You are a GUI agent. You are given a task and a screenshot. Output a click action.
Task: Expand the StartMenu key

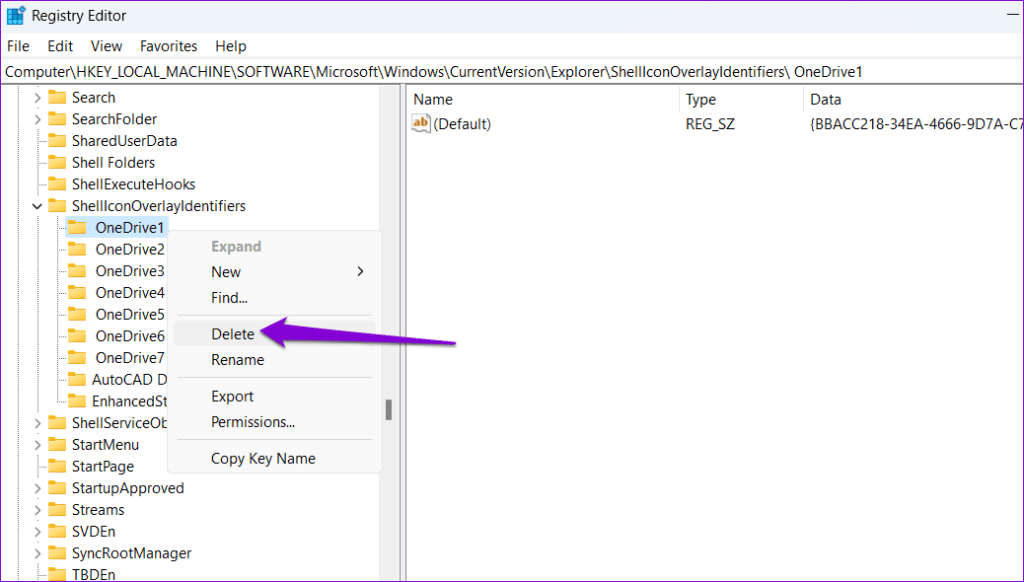click(37, 445)
